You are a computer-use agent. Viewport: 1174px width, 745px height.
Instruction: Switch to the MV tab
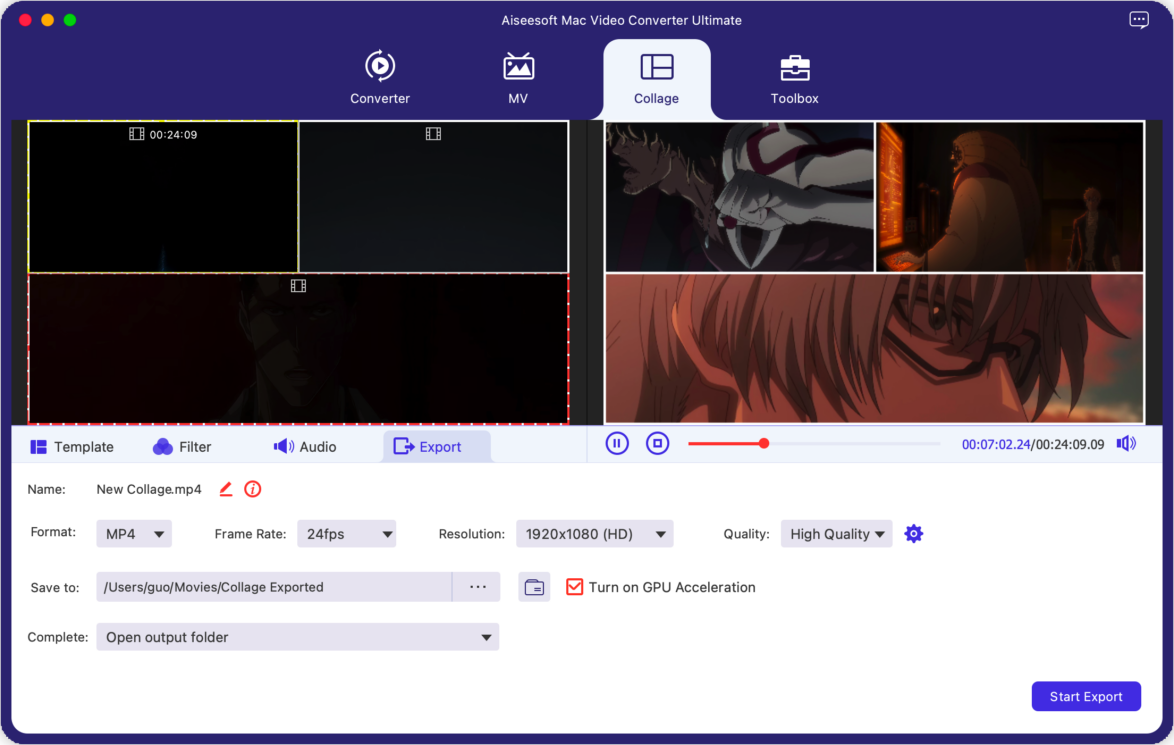pos(518,78)
